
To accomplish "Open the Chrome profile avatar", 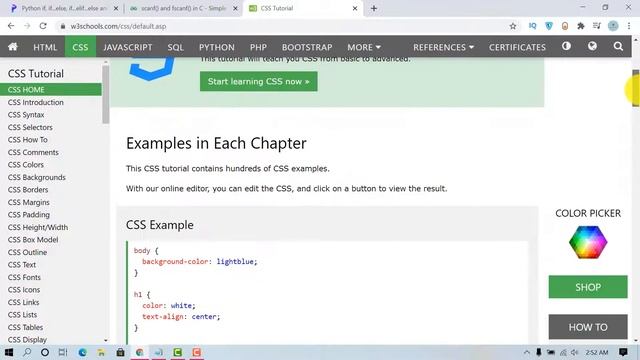I will click(x=613, y=26).
